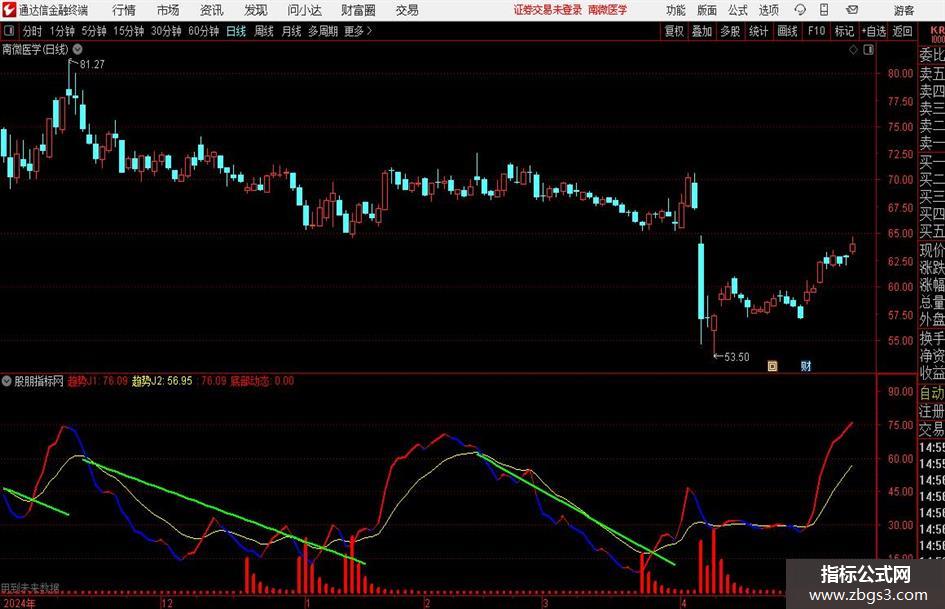Click the 4 month marker on time axis
945x609 pixels.
tap(683, 603)
